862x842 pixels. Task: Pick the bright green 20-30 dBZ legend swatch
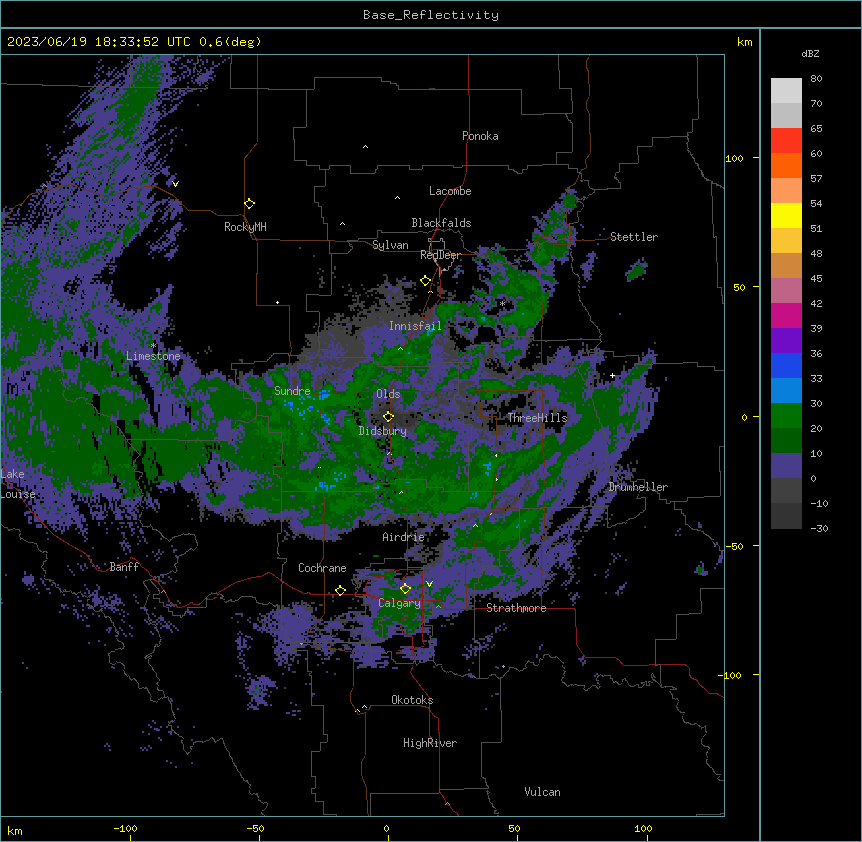point(786,416)
